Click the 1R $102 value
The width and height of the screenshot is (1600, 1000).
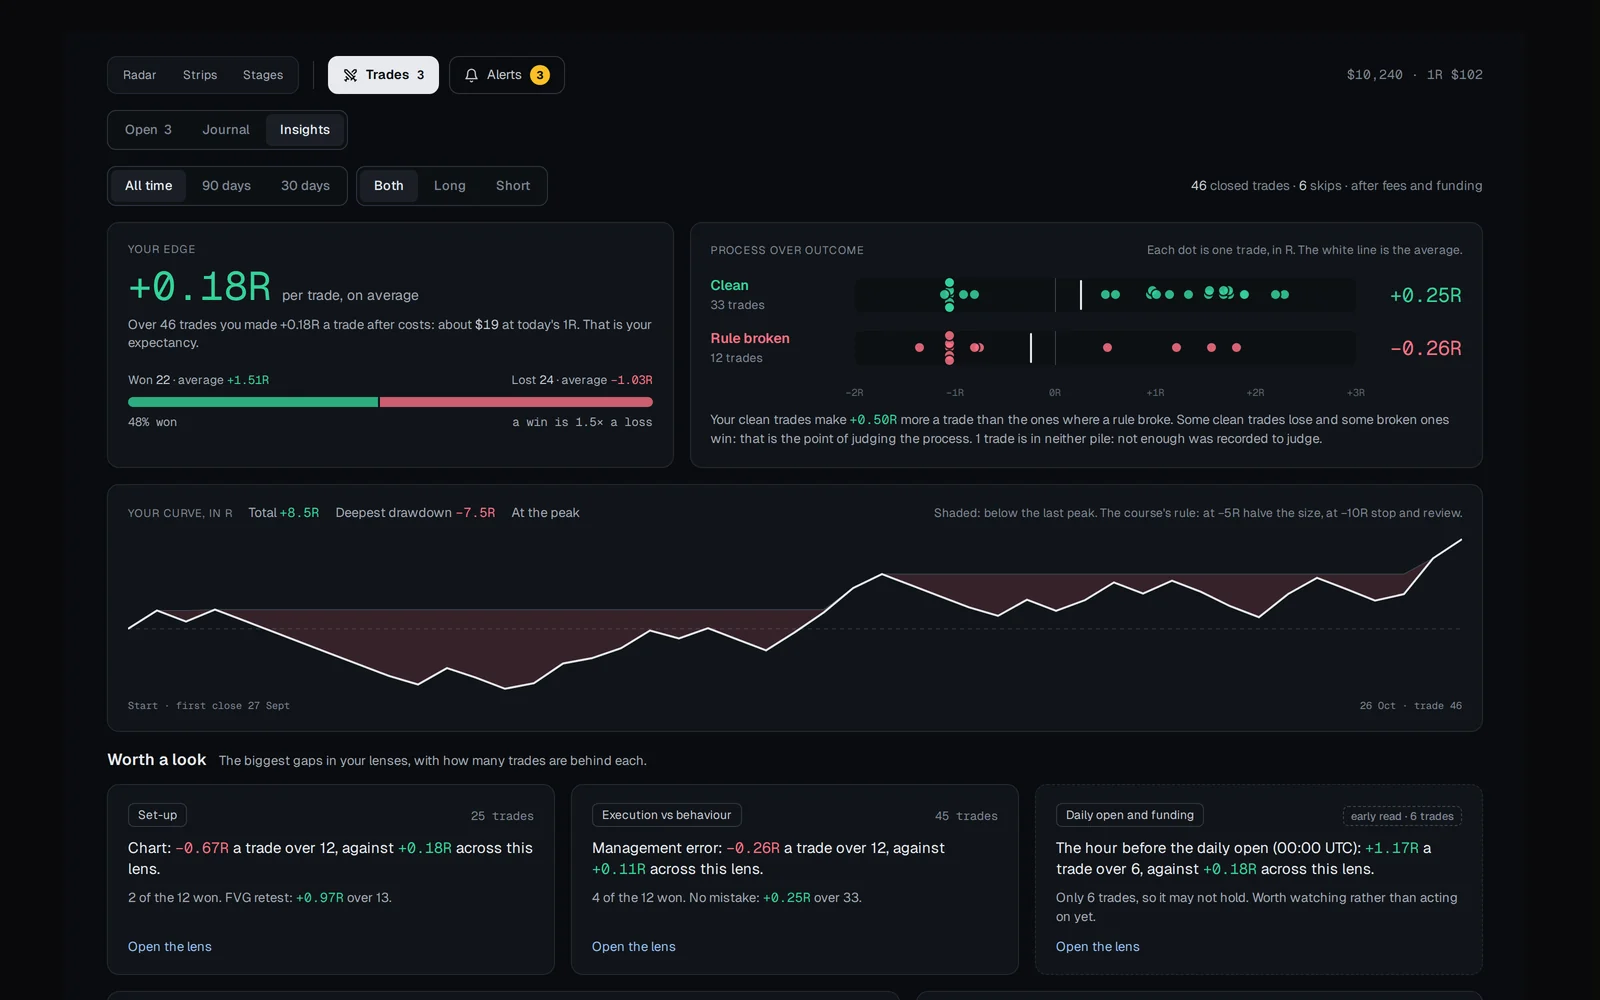1454,75
